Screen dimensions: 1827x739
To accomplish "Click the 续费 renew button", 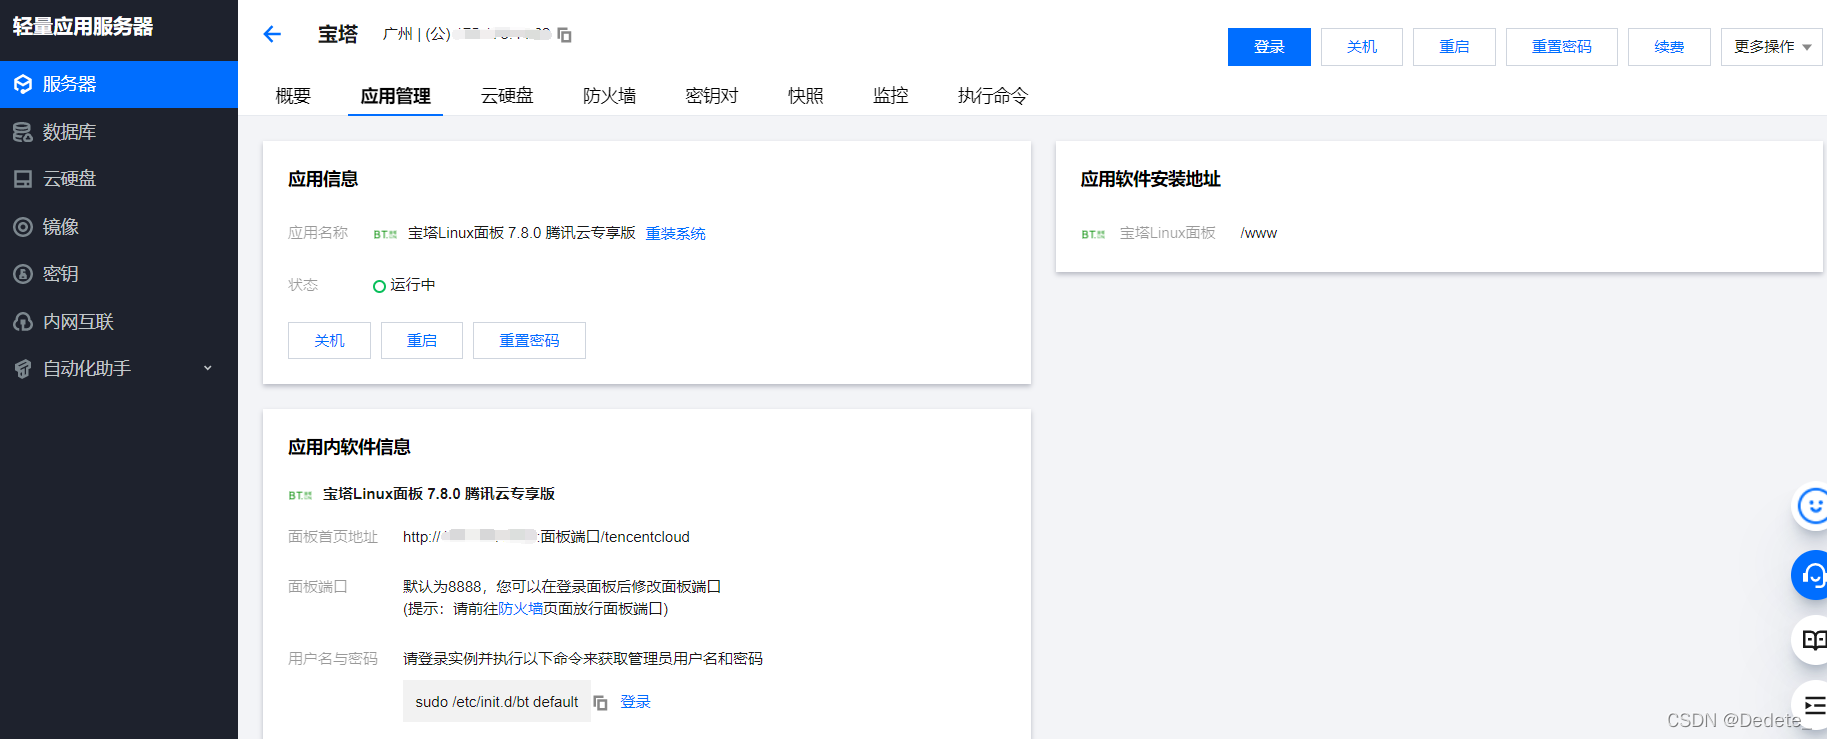I will click(x=1669, y=47).
